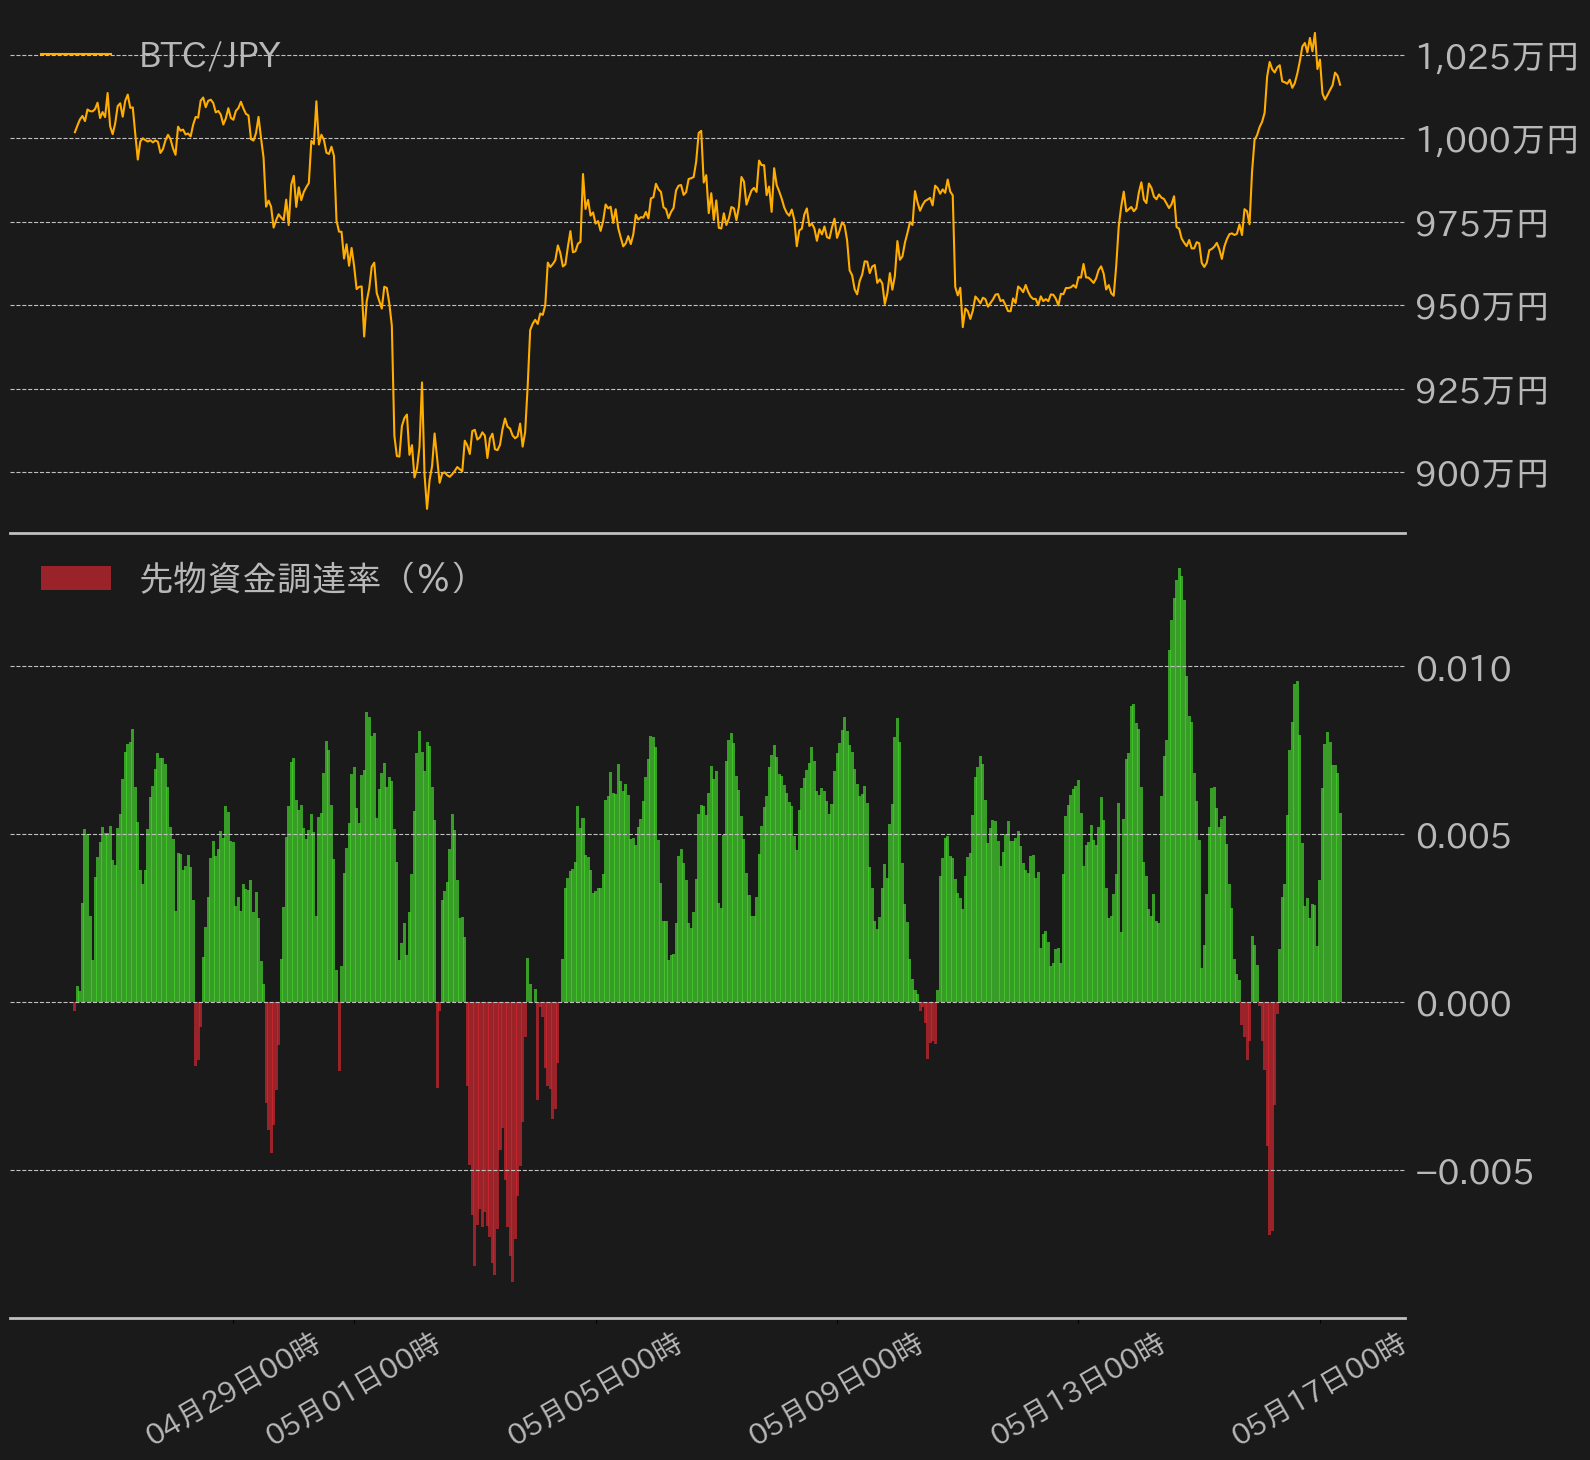This screenshot has width=1590, height=1460.
Task: Click the 05月05日00時 date axis label
Action: point(595,1389)
